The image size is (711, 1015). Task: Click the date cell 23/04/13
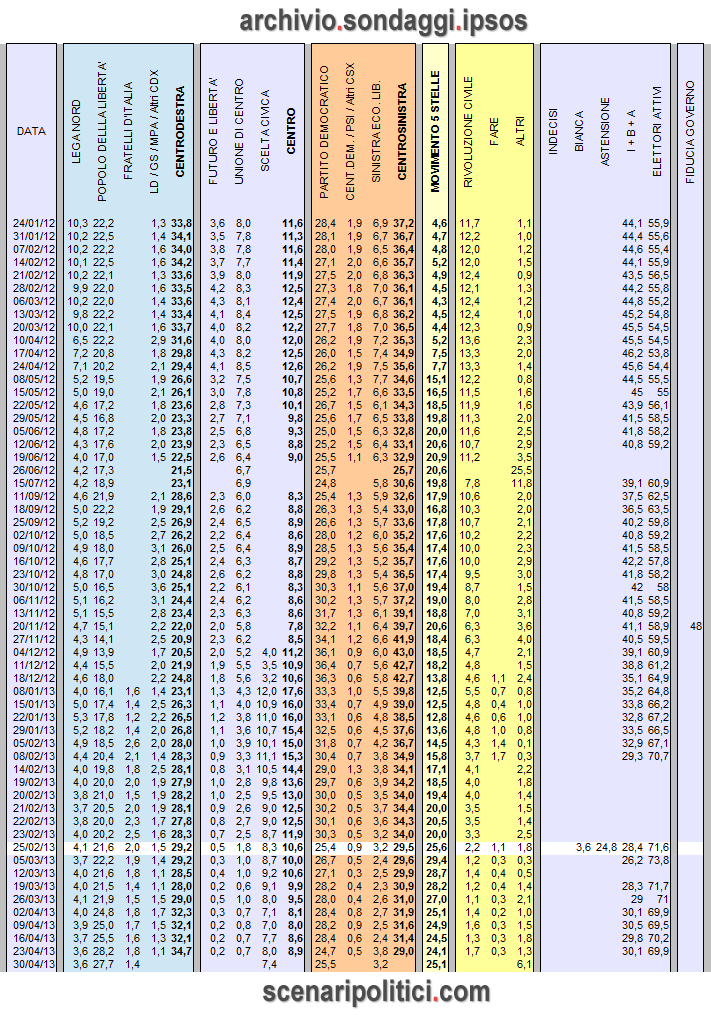(34, 951)
